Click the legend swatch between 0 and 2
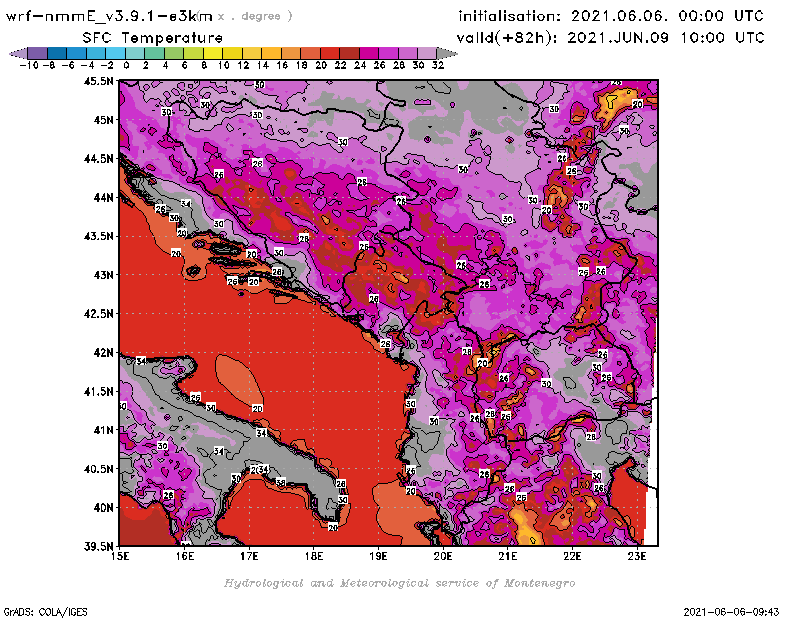This screenshot has height=618, width=800. tap(135, 53)
